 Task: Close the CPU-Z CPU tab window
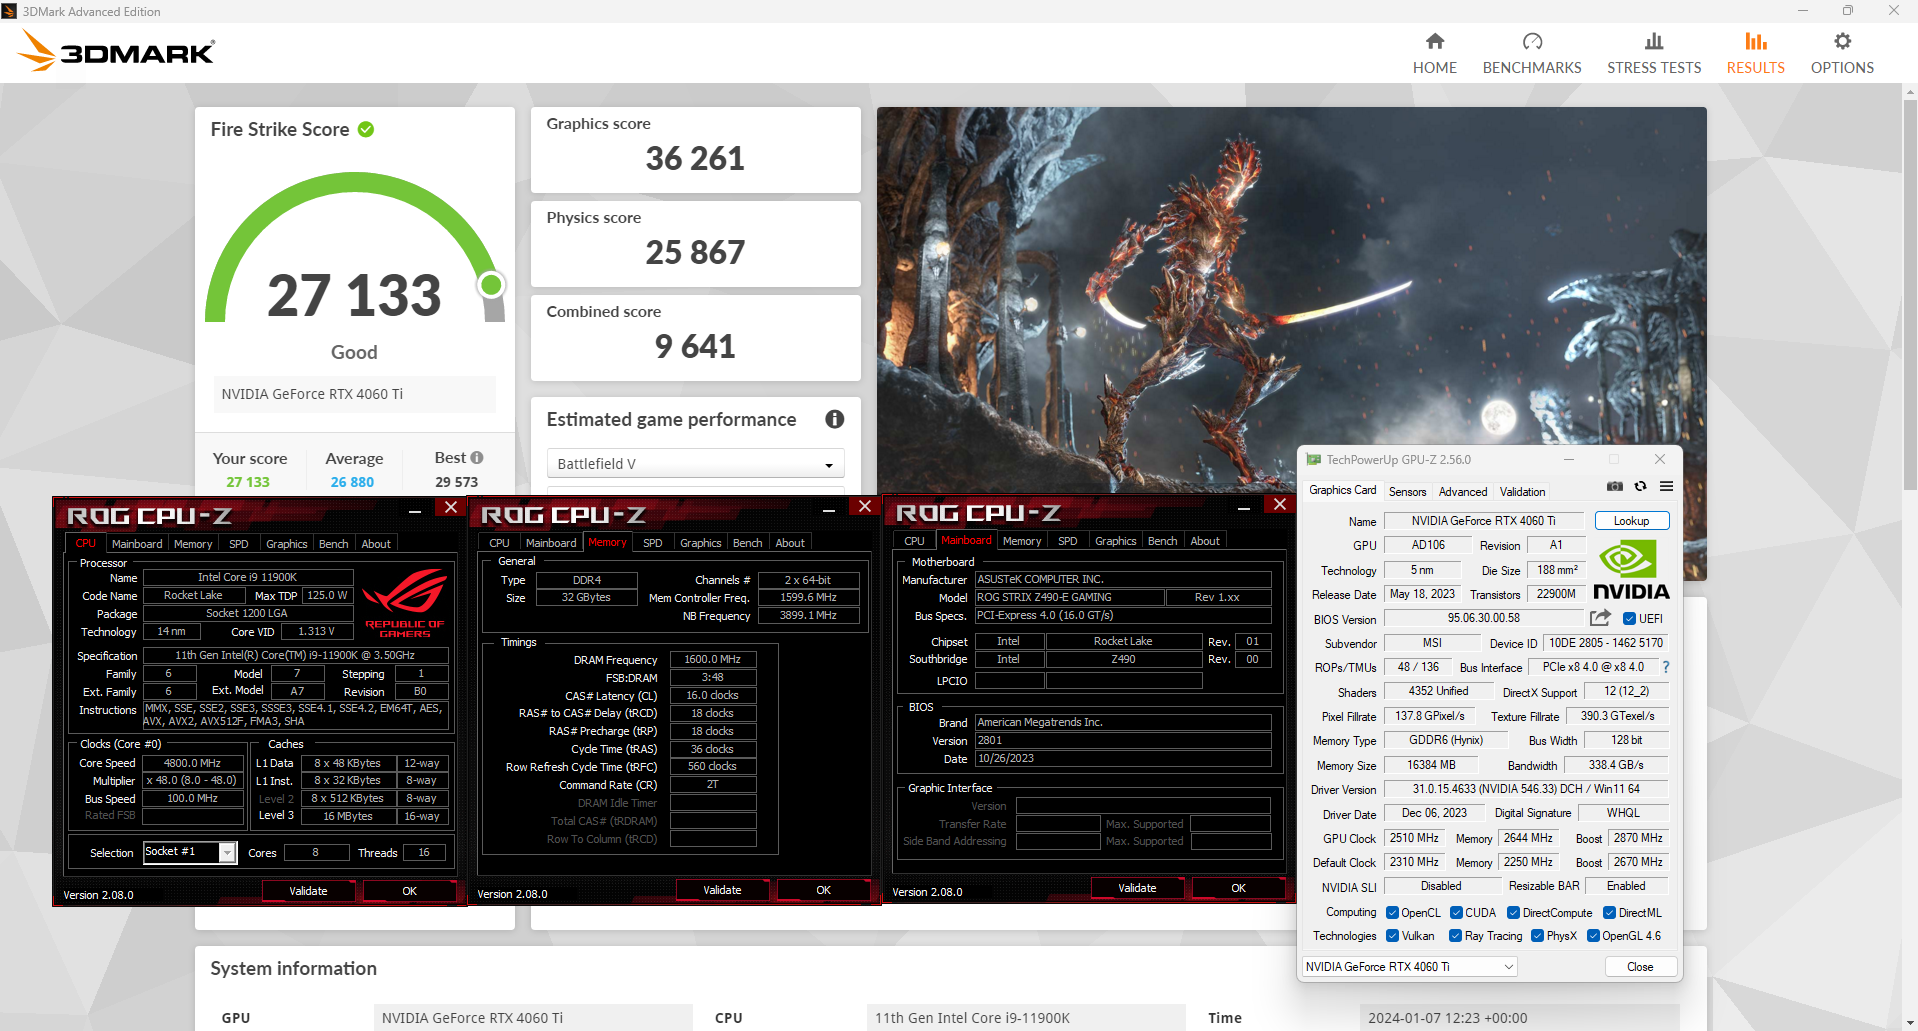(451, 508)
